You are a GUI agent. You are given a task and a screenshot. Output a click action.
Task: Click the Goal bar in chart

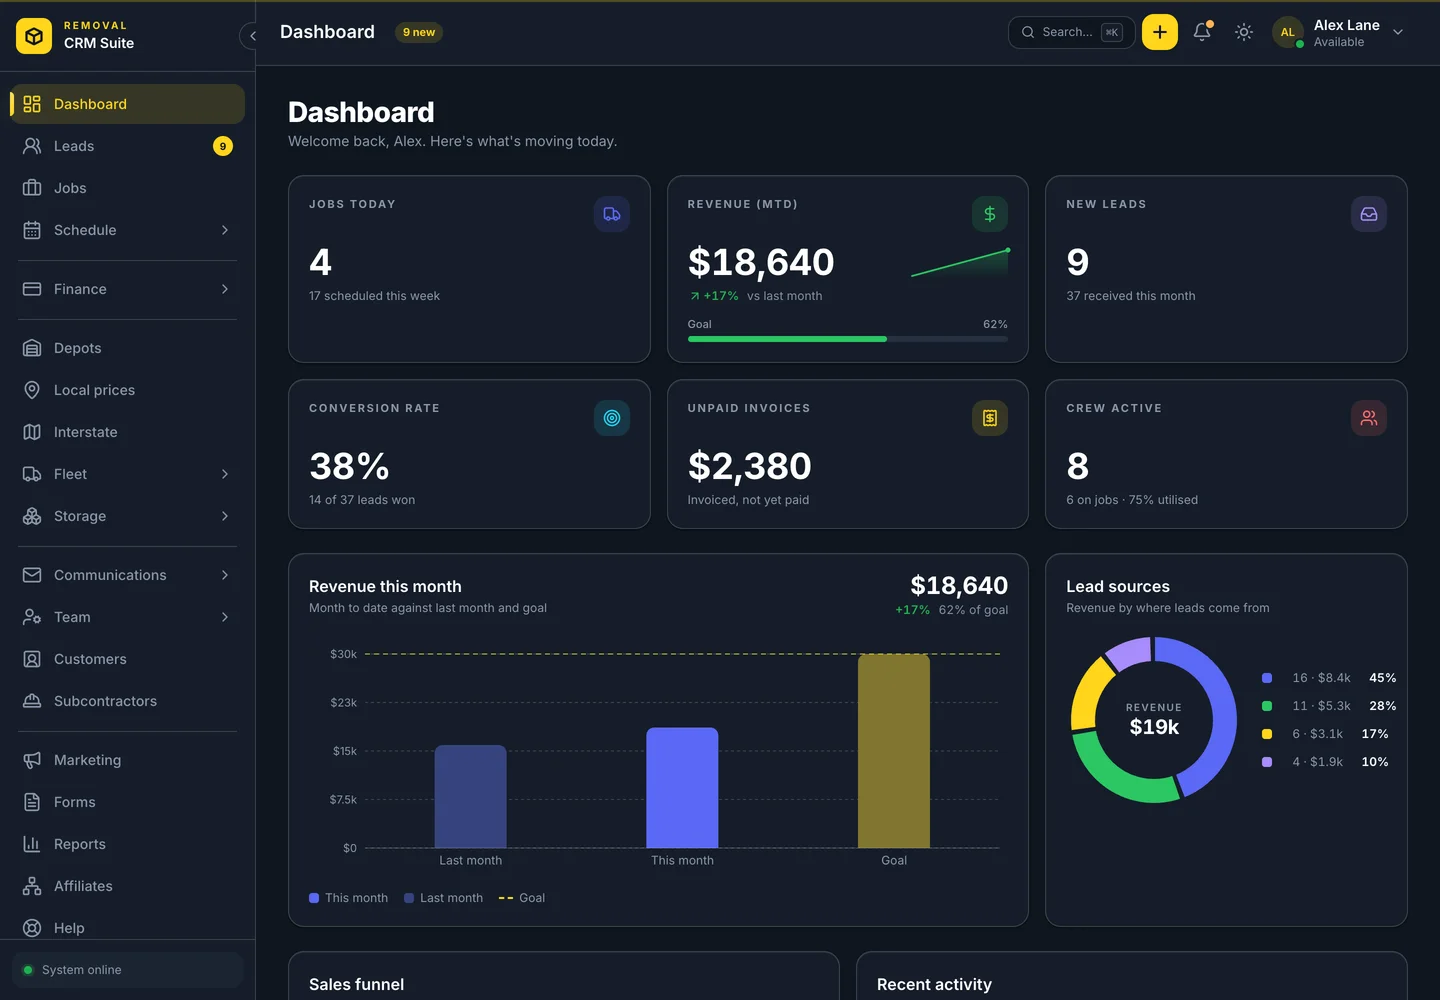pos(894,751)
